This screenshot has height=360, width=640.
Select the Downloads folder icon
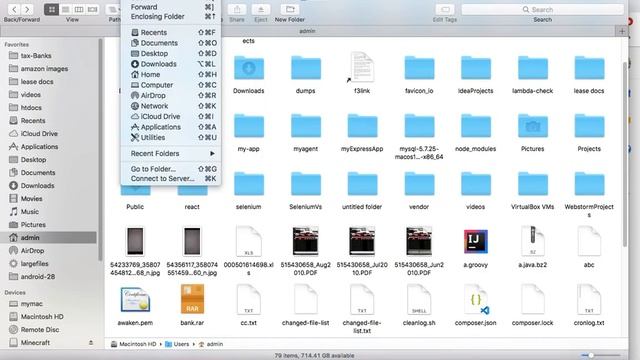click(x=249, y=68)
